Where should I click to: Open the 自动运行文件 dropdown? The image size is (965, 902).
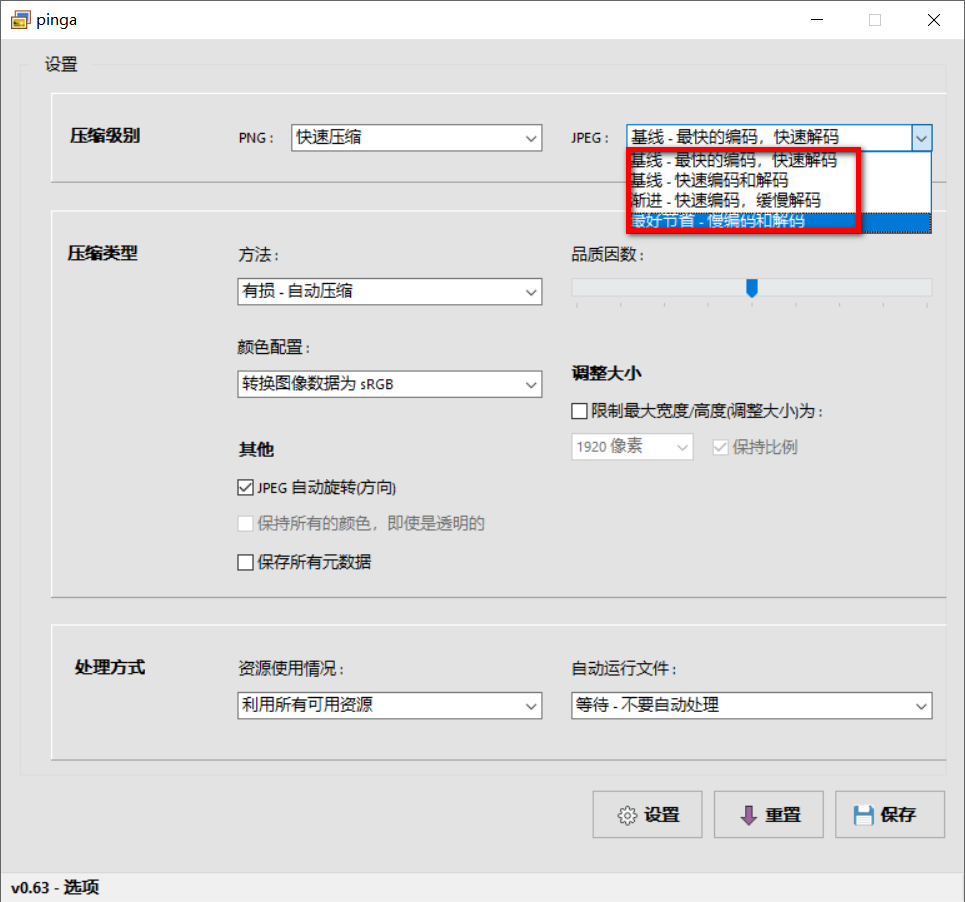coord(922,705)
